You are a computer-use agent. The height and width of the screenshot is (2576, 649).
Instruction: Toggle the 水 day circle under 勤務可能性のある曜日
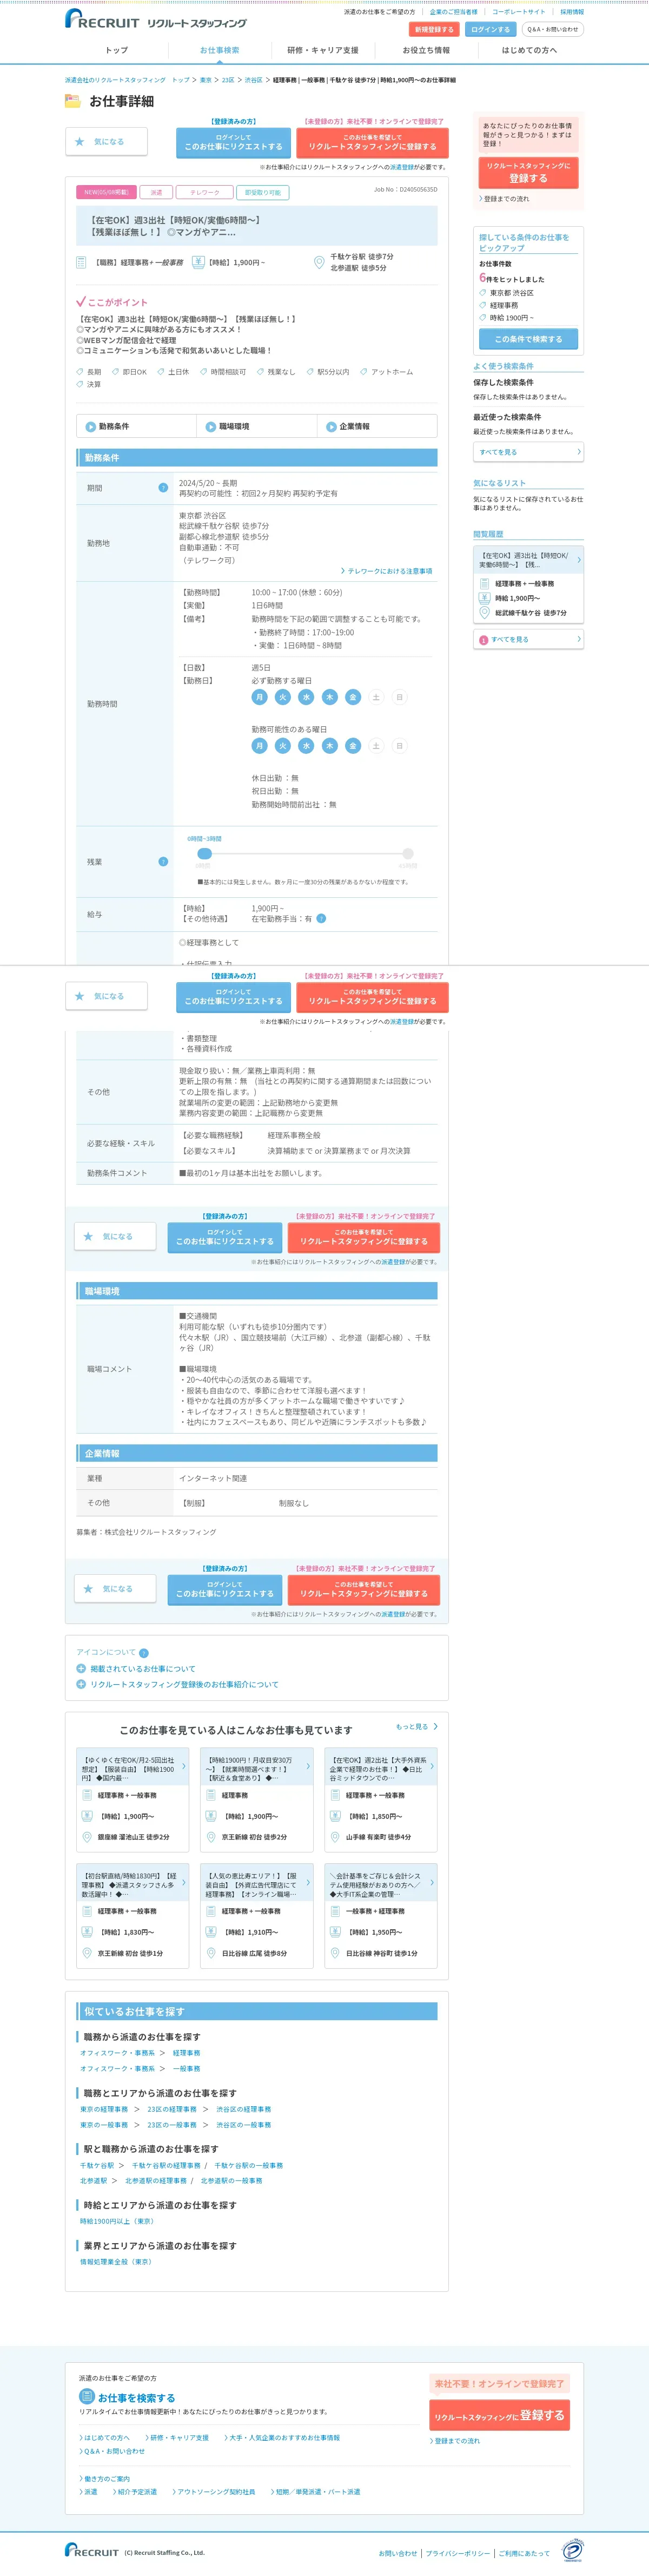tap(306, 745)
